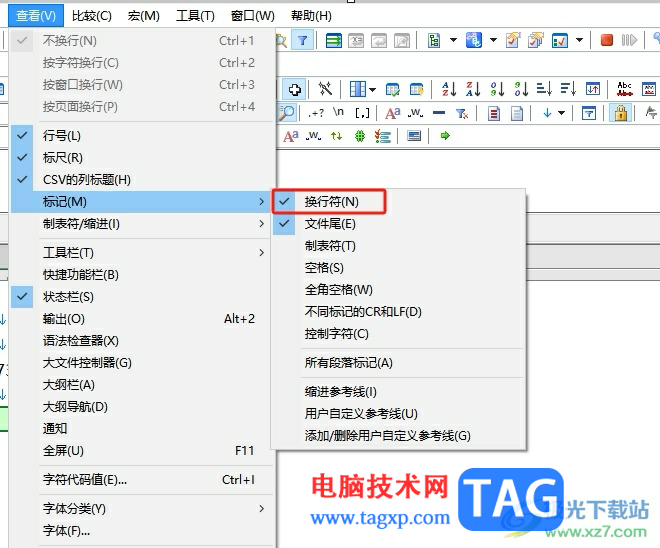The width and height of the screenshot is (660, 548).
Task: Toggle 标尺(R) ruler option
Action: click(x=142, y=157)
